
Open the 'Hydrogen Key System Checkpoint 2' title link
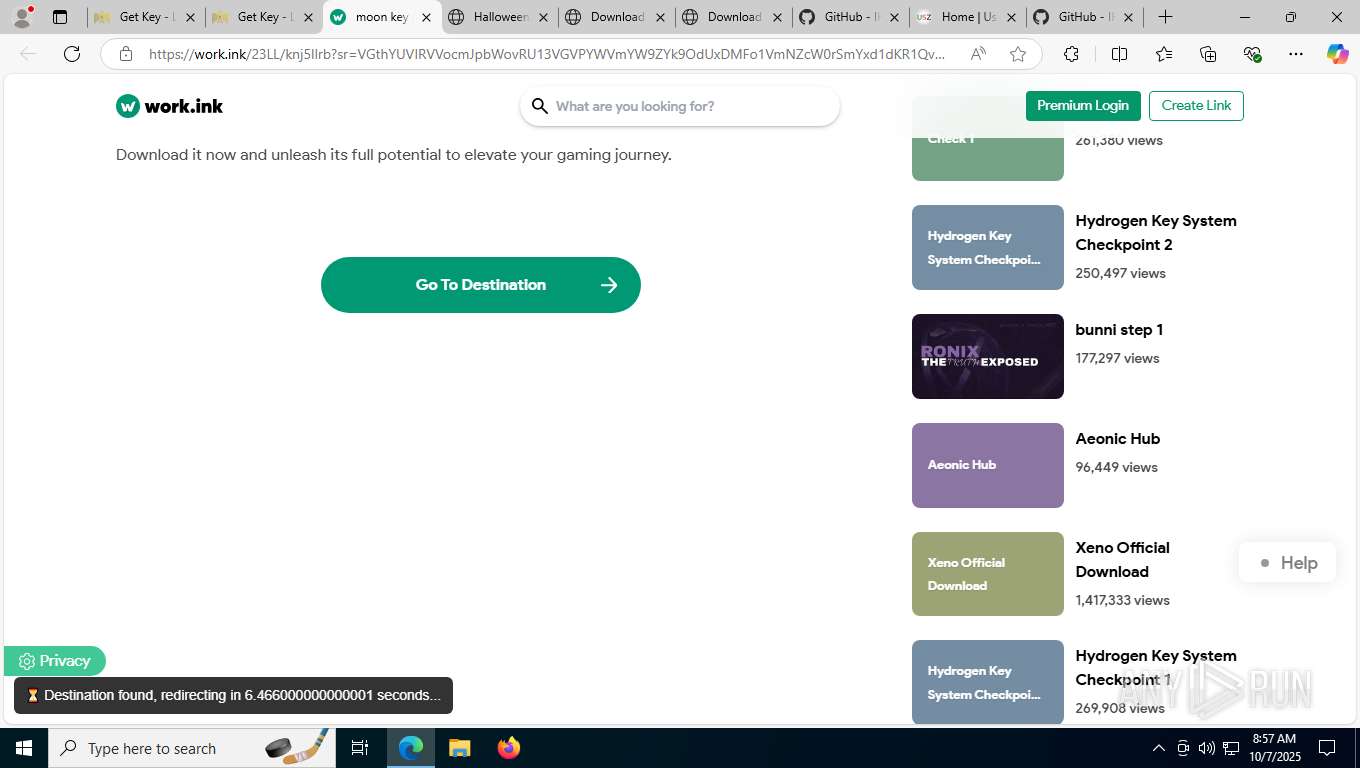(1156, 233)
